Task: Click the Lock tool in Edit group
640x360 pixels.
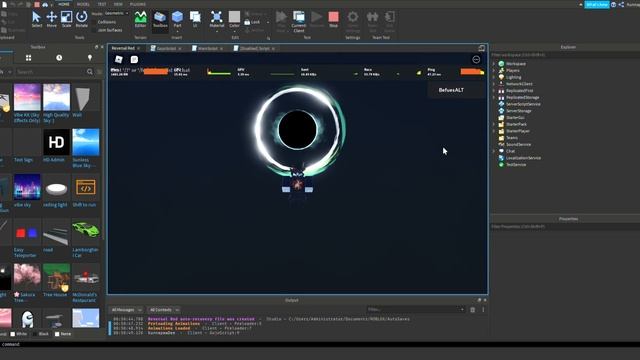Action: coord(252,22)
